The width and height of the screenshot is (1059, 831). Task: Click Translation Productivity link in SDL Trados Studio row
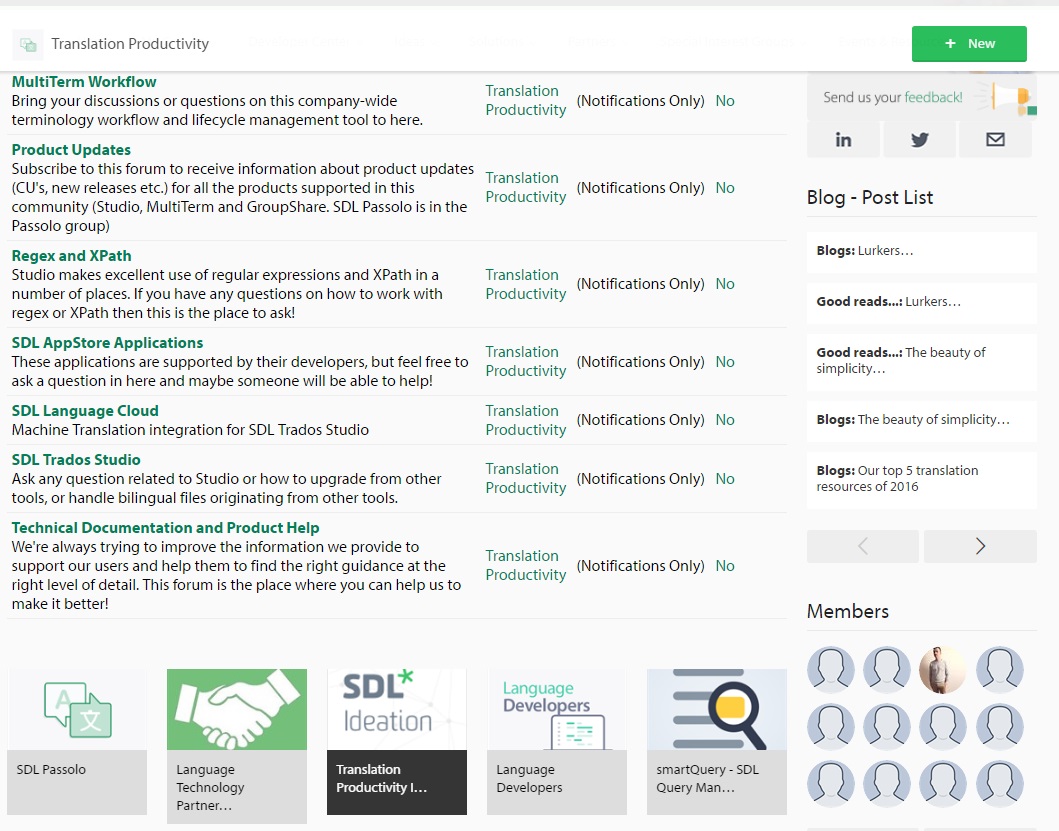(x=525, y=478)
